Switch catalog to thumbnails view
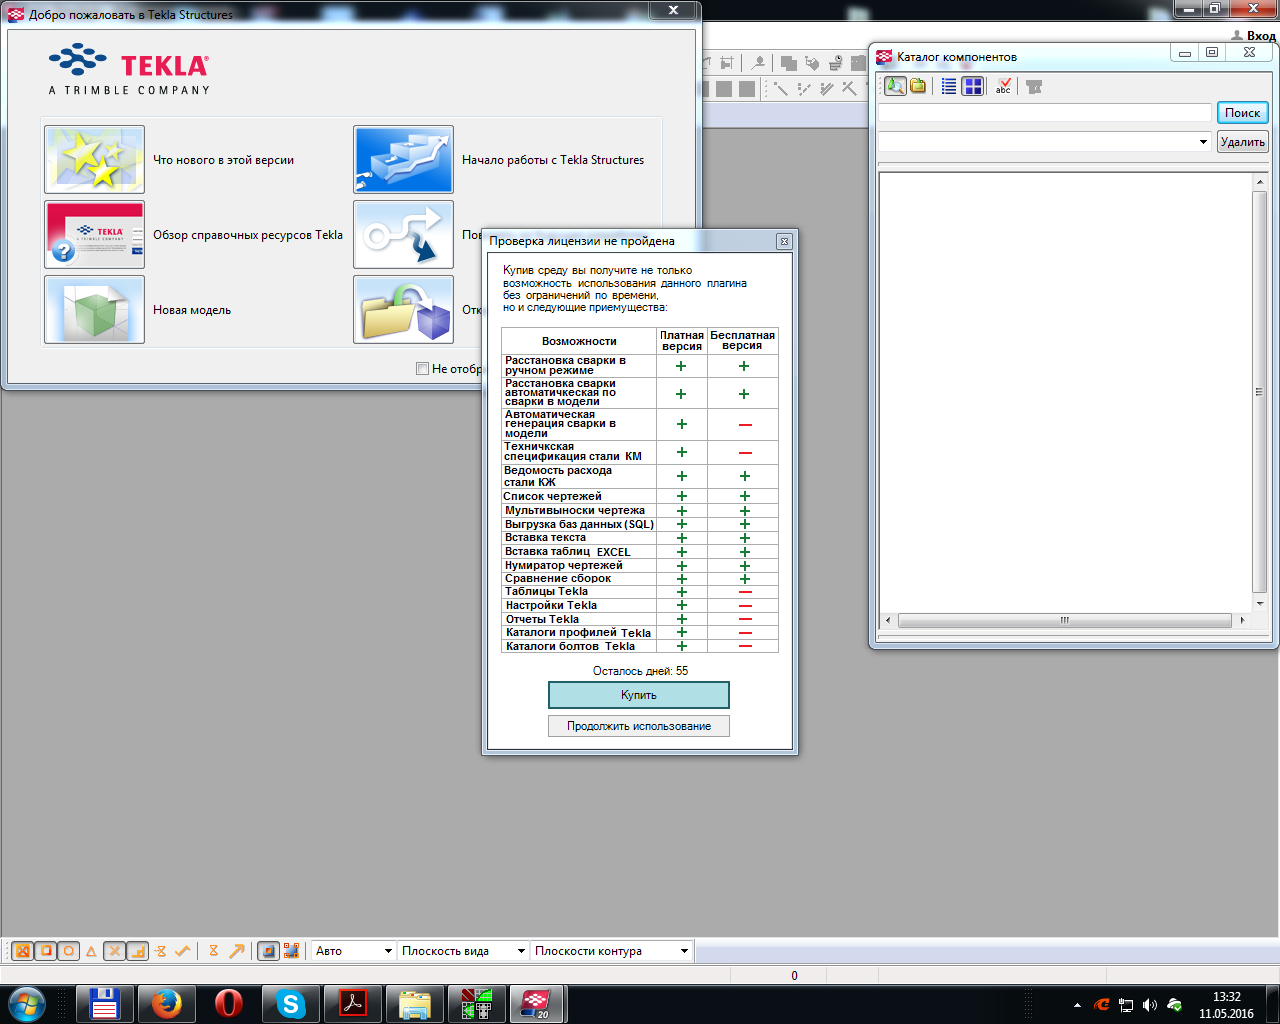The height and width of the screenshot is (1024, 1280). pos(972,86)
